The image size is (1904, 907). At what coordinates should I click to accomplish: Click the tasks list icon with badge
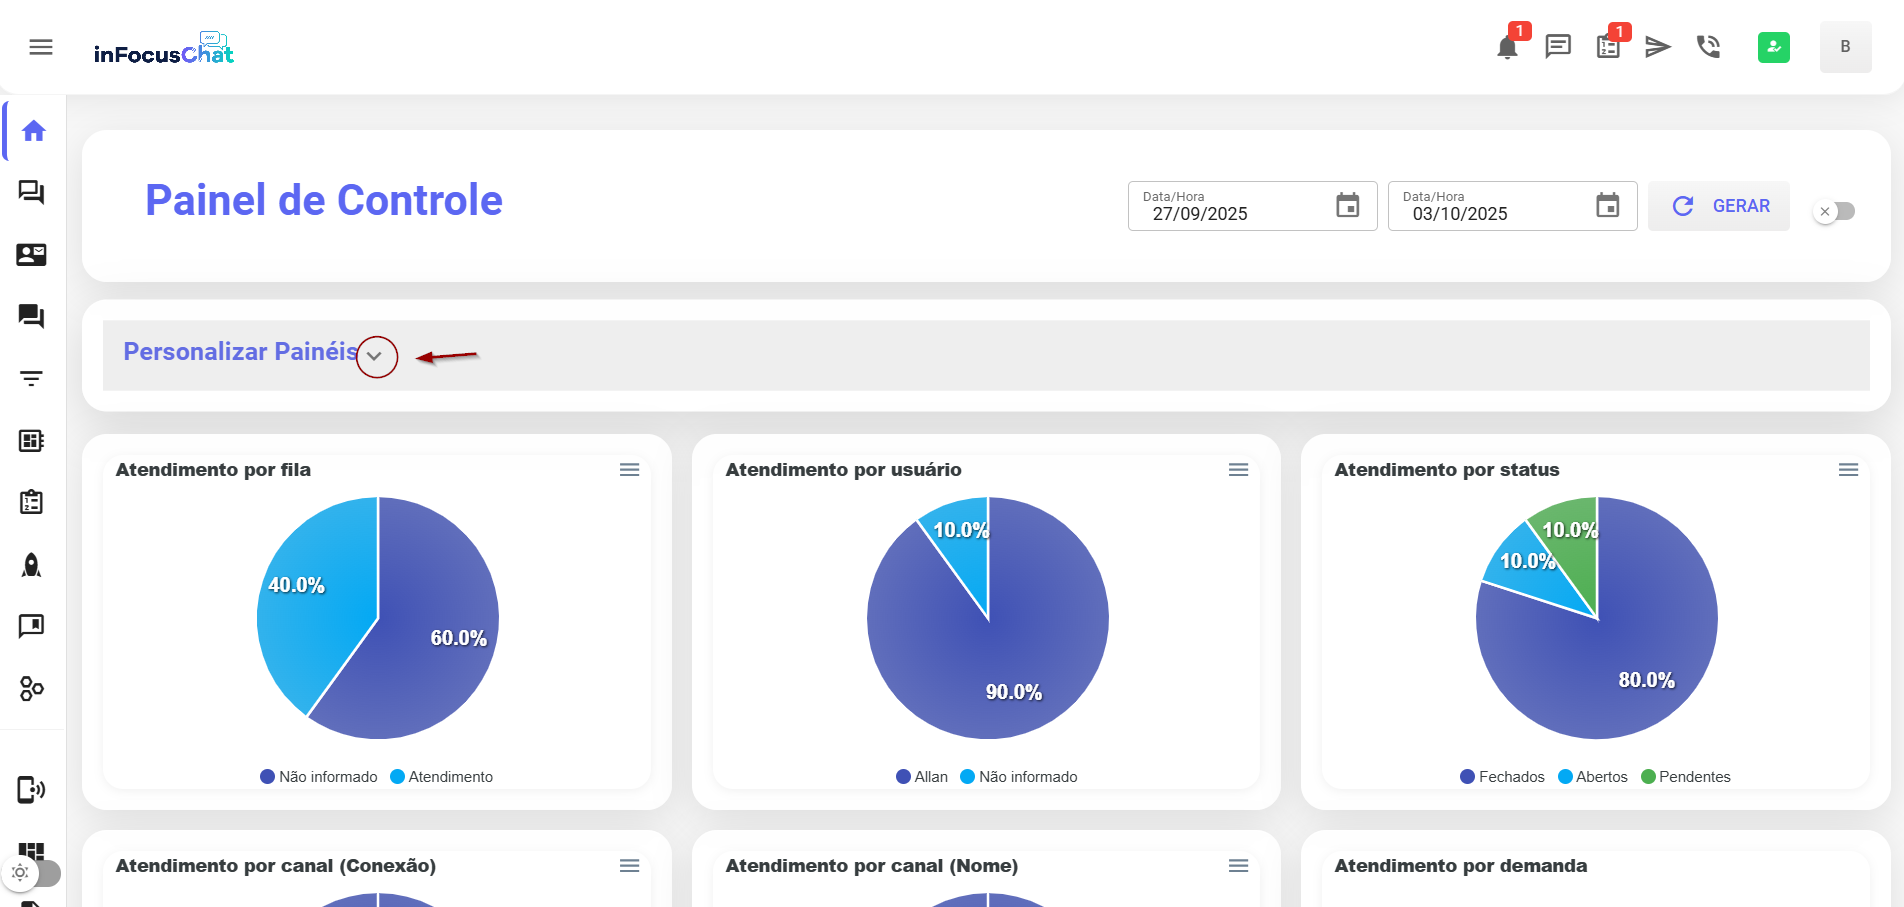pyautogui.click(x=1608, y=47)
